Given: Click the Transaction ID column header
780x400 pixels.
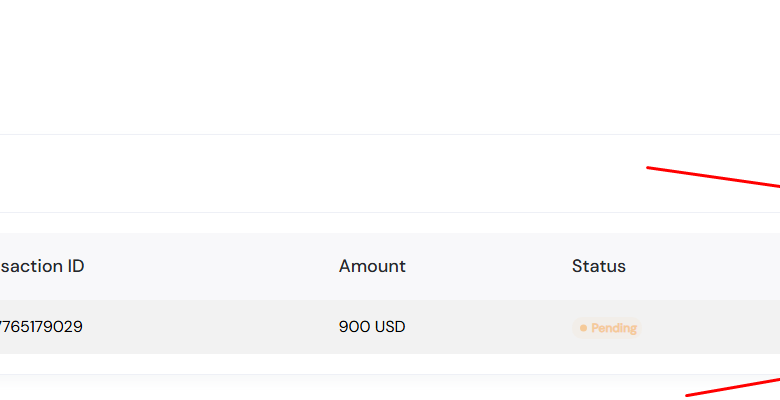Looking at the screenshot, I should click(42, 266).
